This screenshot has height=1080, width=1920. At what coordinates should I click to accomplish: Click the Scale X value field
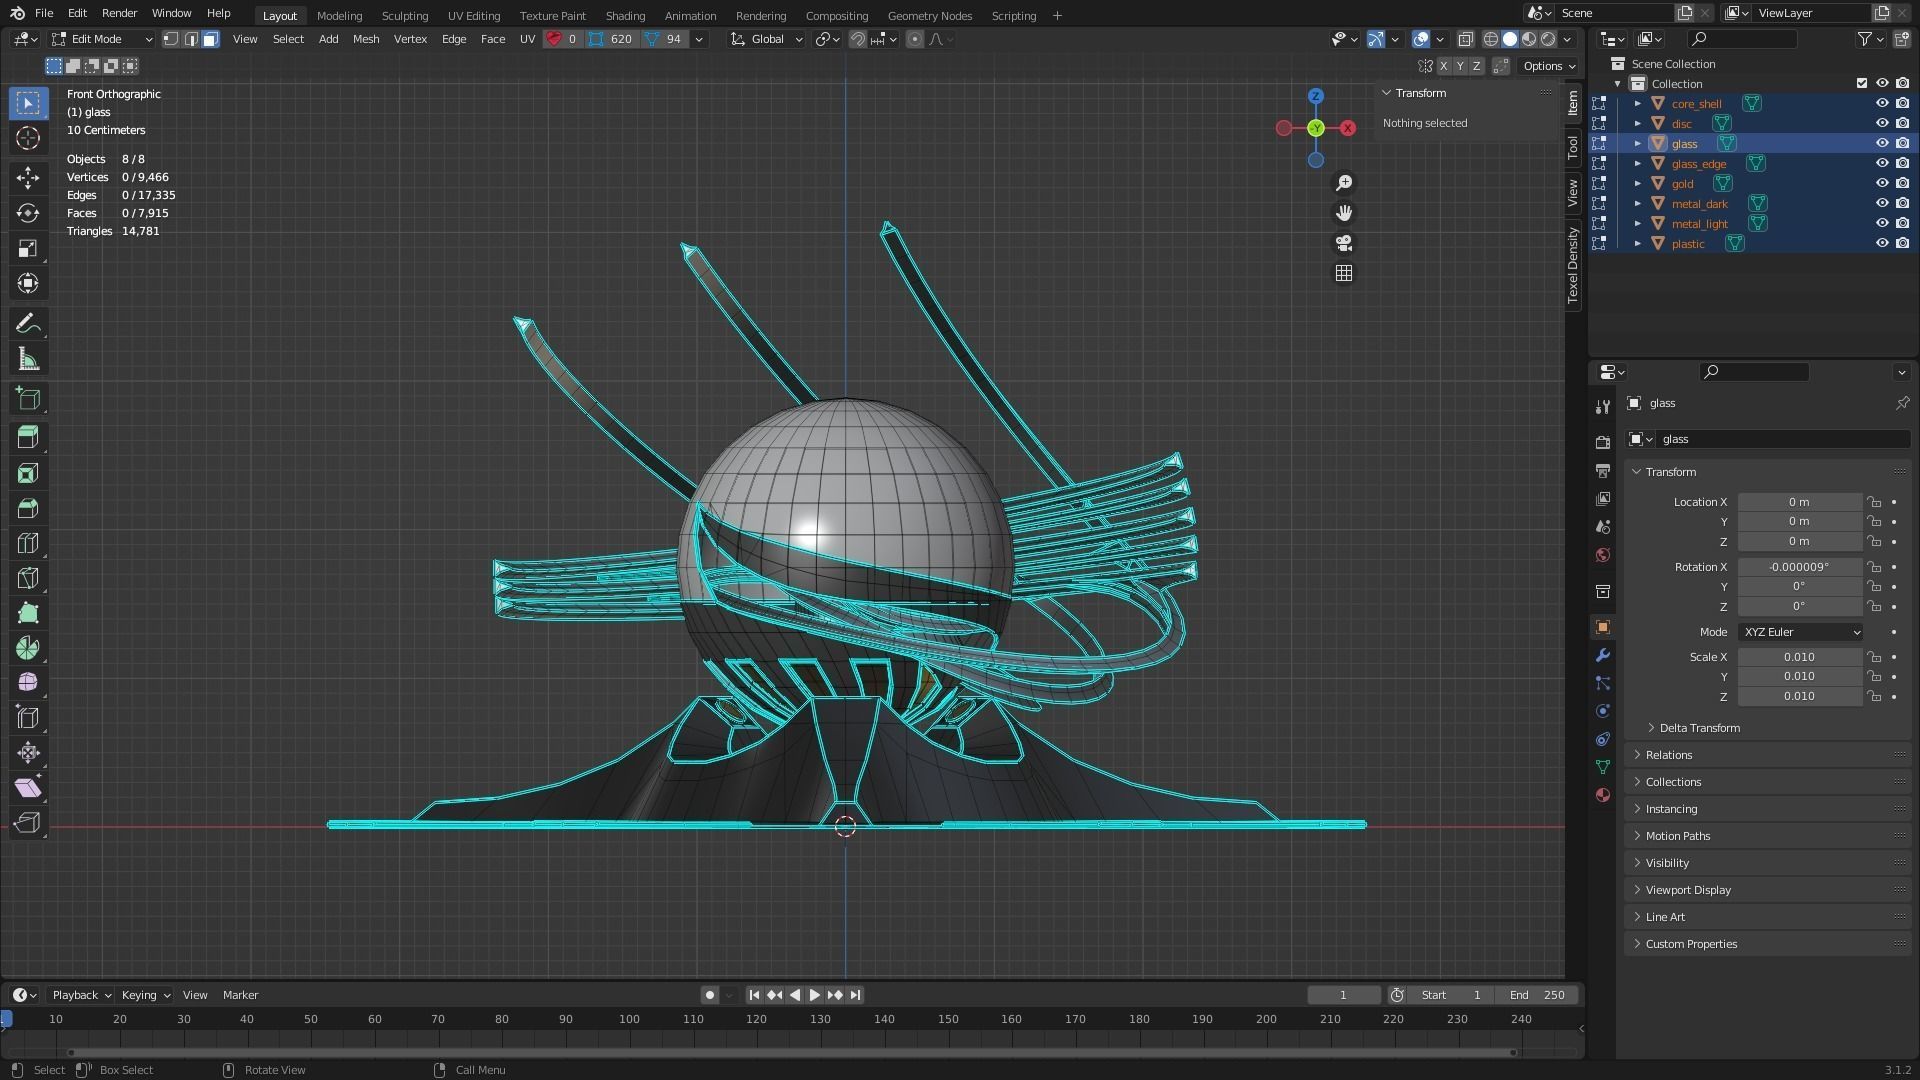pos(1799,657)
